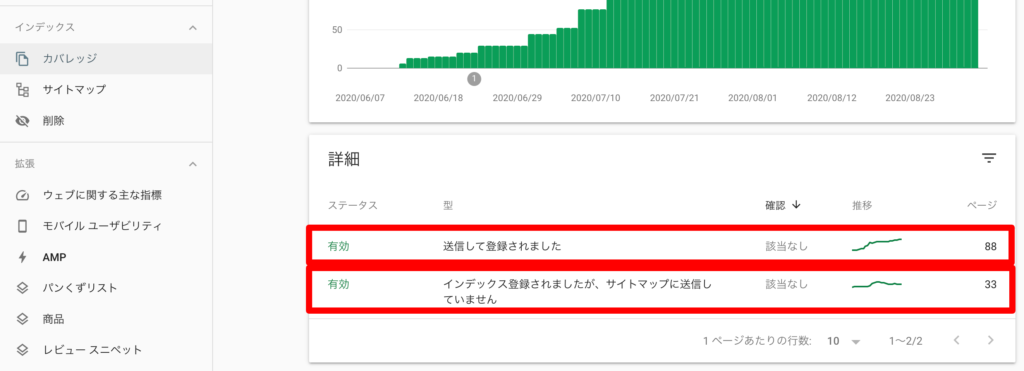Click ウェブに関する主な指標 gauge icon

(22, 195)
